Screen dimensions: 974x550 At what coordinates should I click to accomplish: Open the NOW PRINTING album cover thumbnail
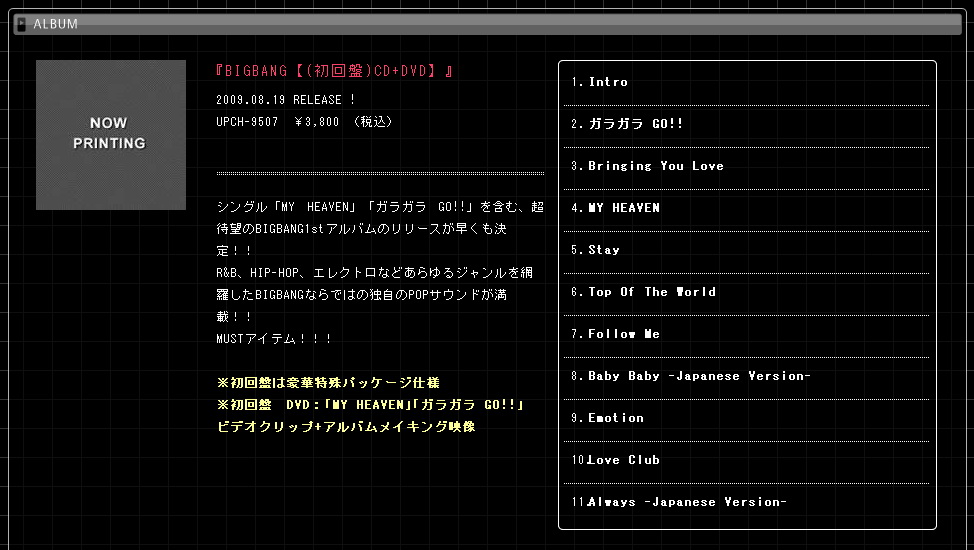[x=111, y=135]
